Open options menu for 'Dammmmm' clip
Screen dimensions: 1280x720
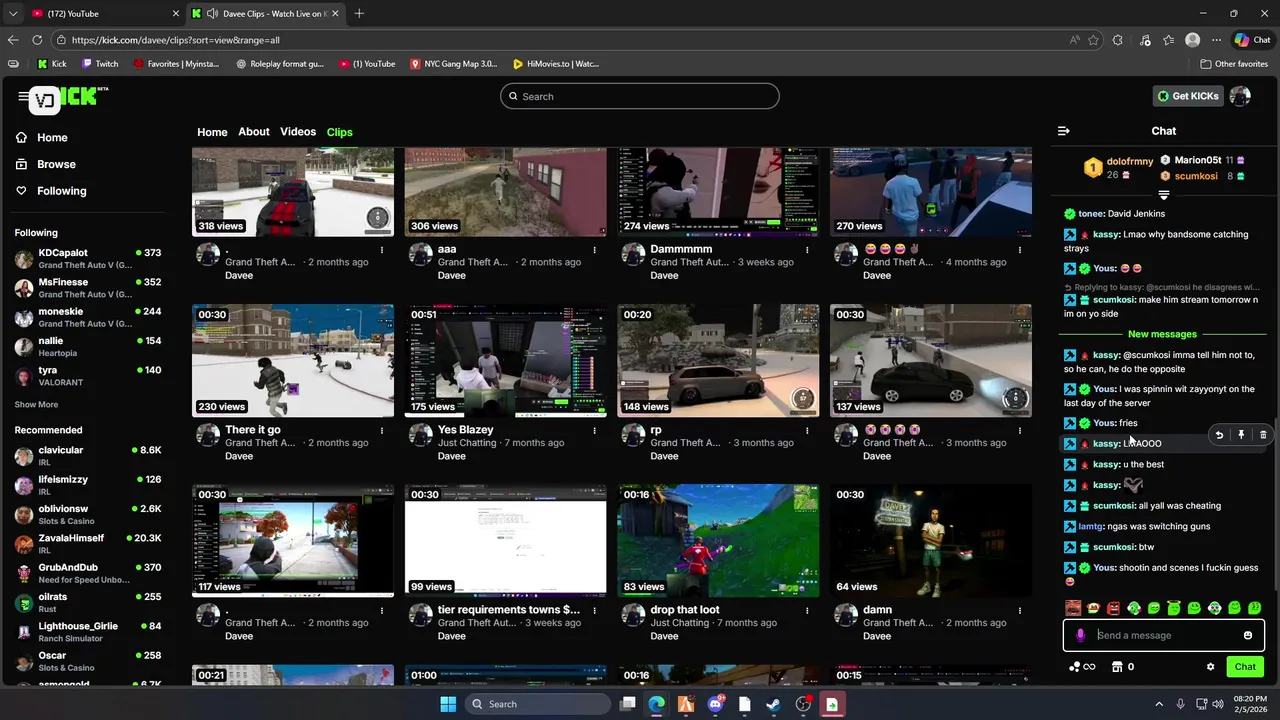point(807,250)
